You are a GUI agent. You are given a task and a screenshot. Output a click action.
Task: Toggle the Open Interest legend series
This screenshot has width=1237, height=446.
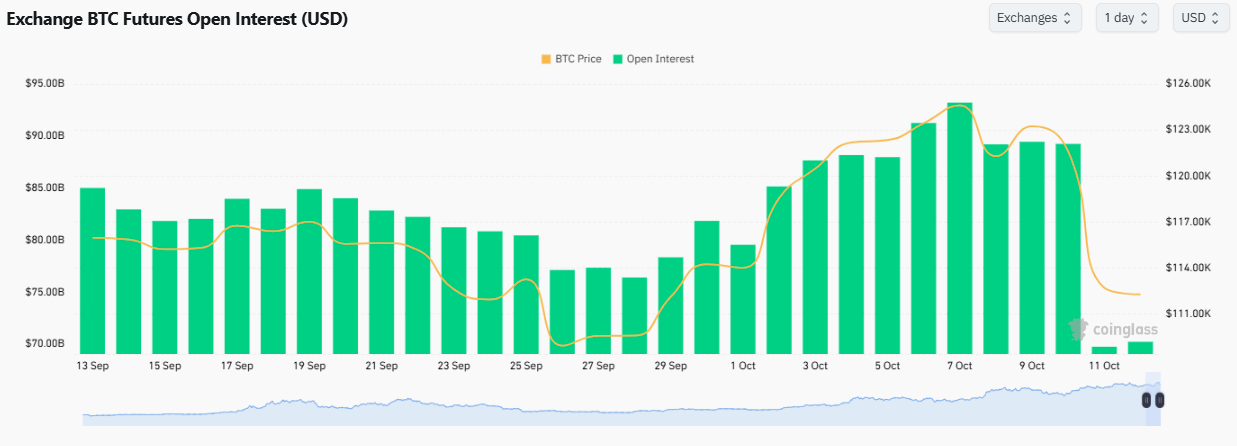pos(660,59)
